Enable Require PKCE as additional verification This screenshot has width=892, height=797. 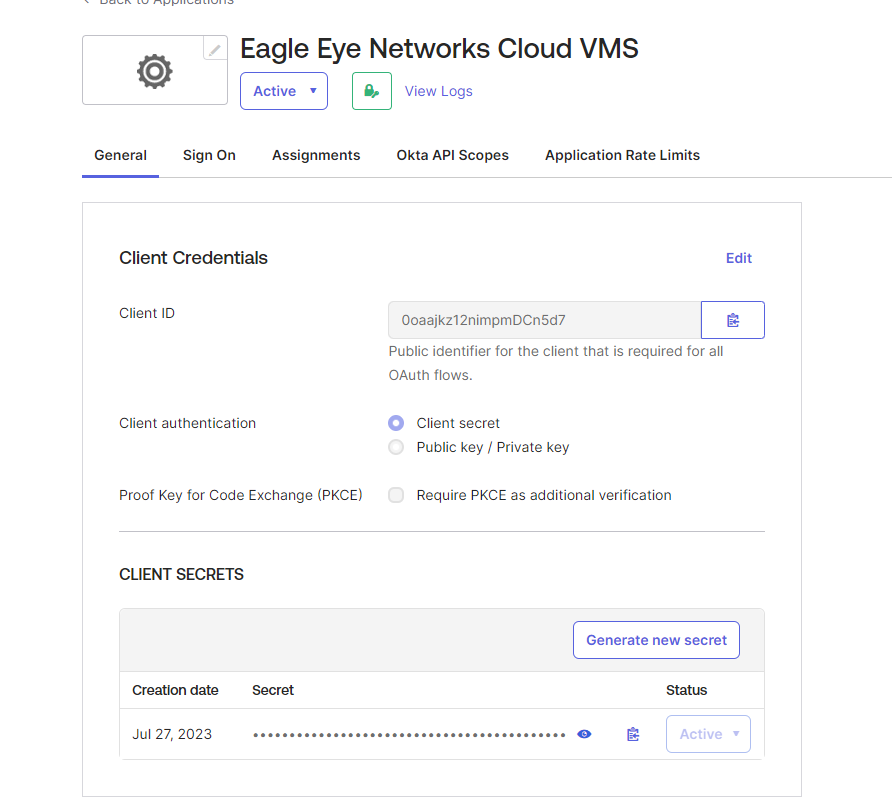(396, 495)
